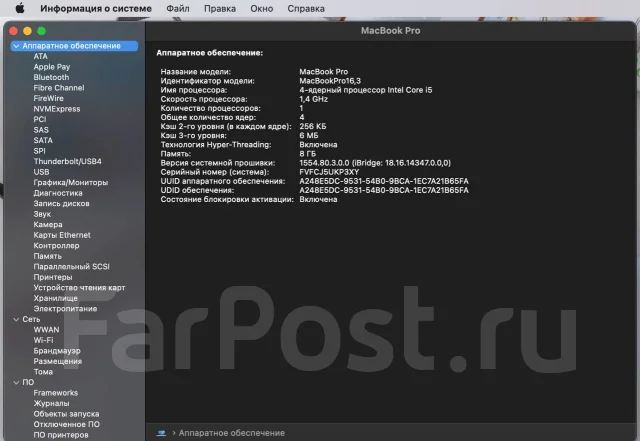Image resolution: width=640 pixels, height=441 pixels.
Task: Select Диагностика in the sidebar
Action: 58,193
